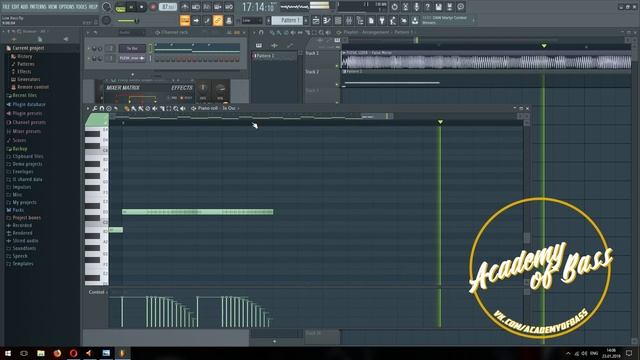Click the audio clip on Track 1
Screen dimensions: 640x360
(x=486, y=61)
